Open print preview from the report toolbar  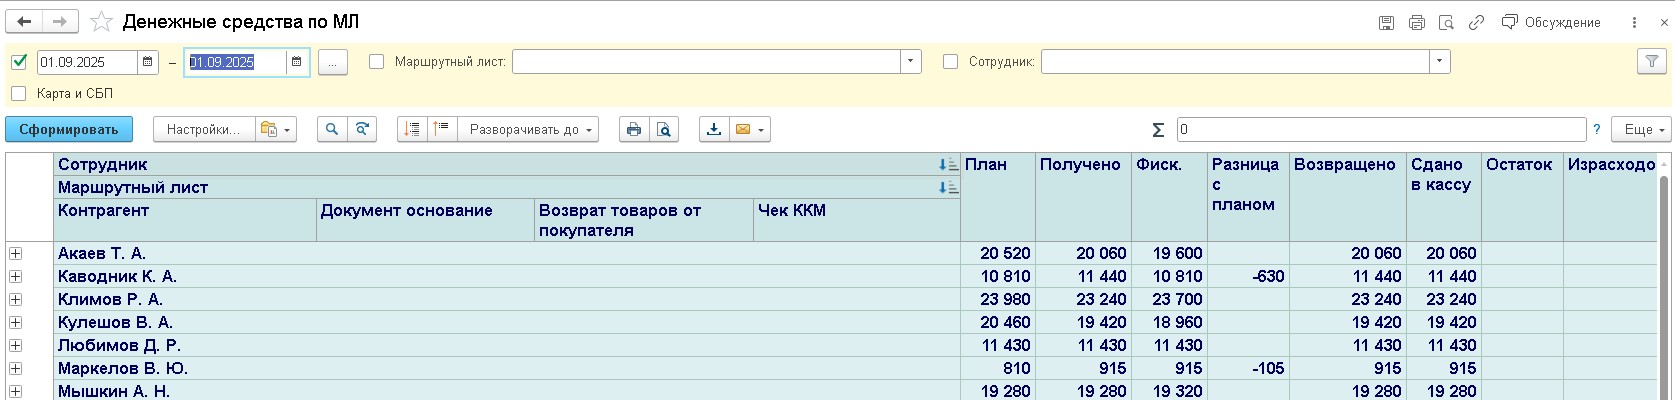coord(663,129)
